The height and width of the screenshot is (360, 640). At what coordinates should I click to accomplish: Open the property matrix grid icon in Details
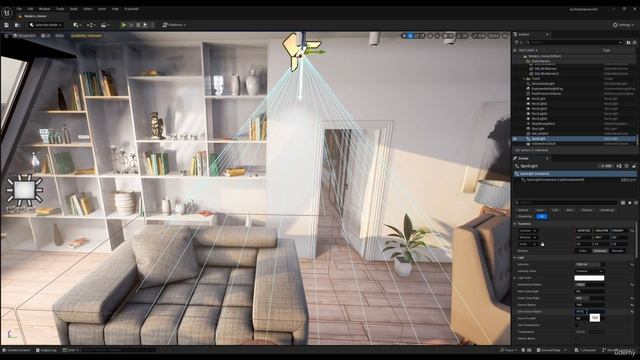point(623,202)
